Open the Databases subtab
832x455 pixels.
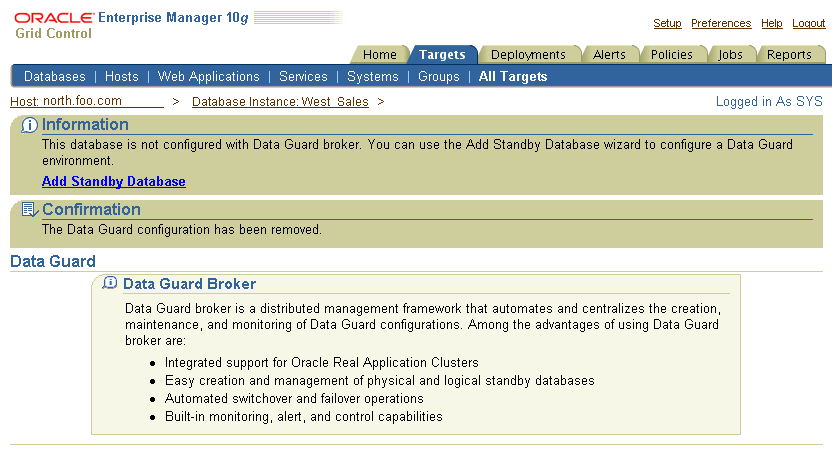(x=55, y=77)
